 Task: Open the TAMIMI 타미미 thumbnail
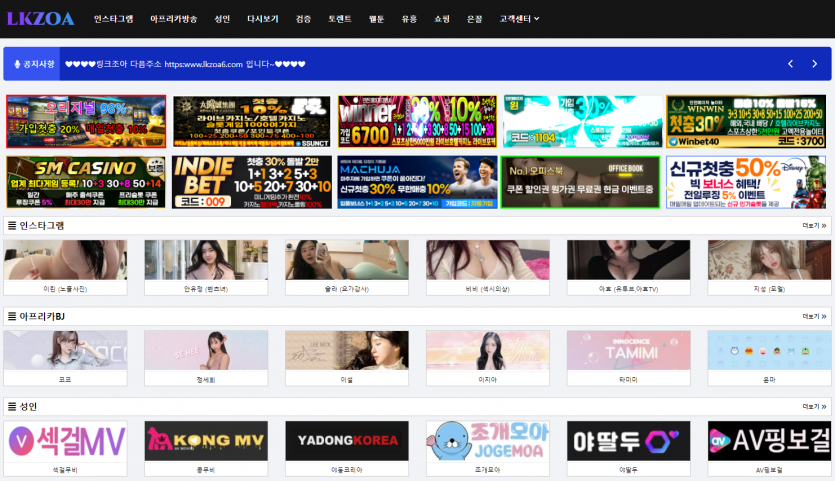pos(628,350)
